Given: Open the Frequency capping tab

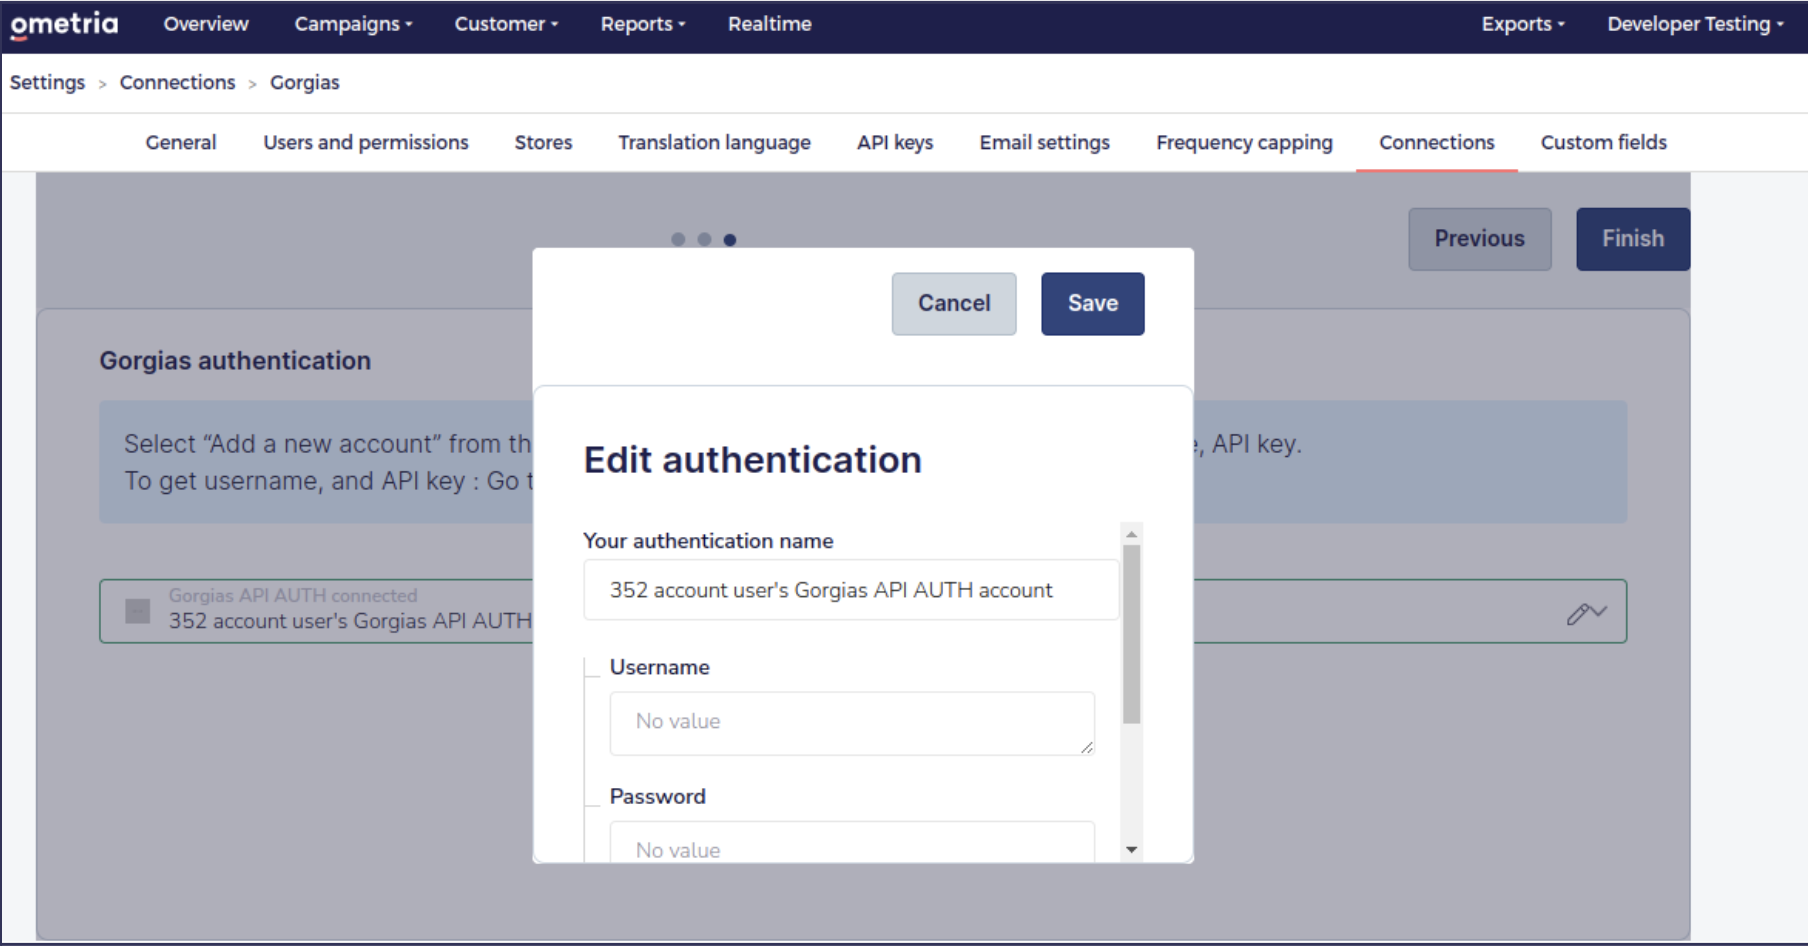Looking at the screenshot, I should tap(1243, 142).
